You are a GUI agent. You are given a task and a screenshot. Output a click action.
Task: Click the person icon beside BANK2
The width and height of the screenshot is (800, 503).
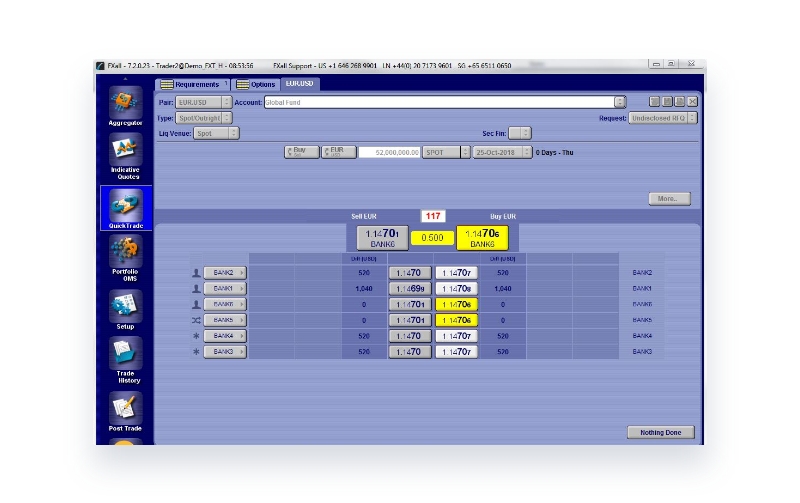pyautogui.click(x=196, y=272)
